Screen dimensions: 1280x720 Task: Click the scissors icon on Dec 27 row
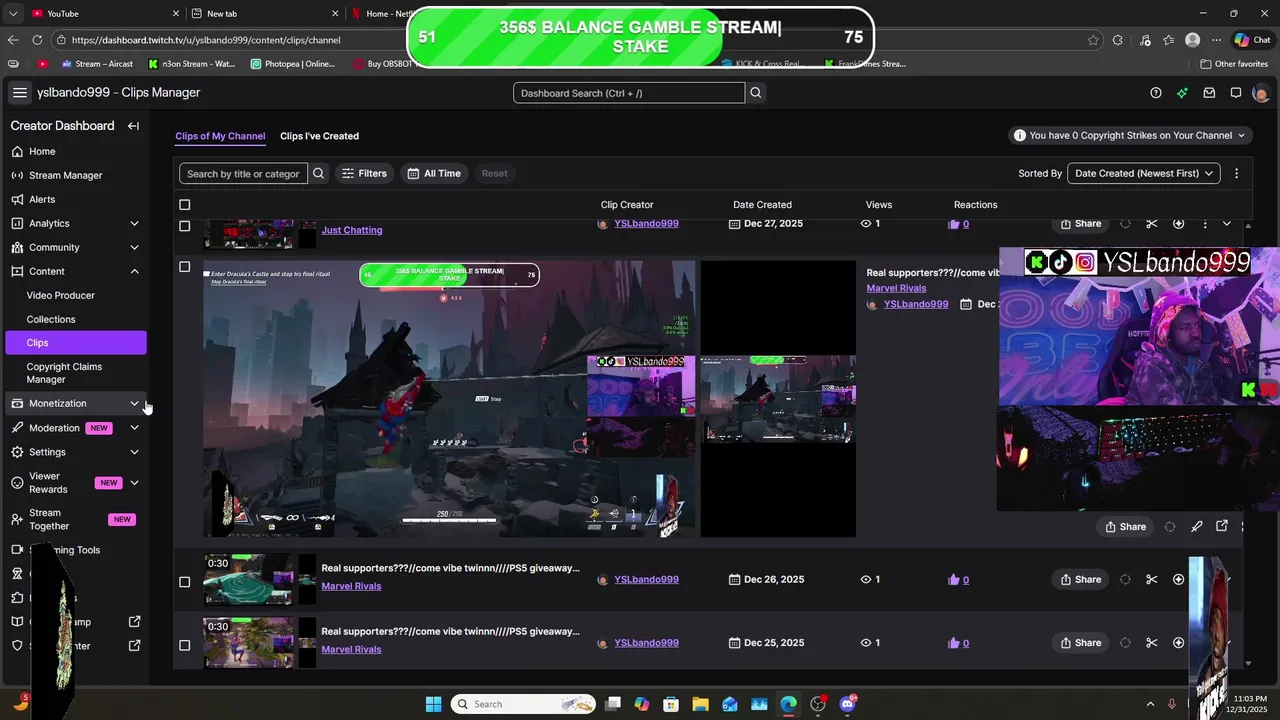1151,224
